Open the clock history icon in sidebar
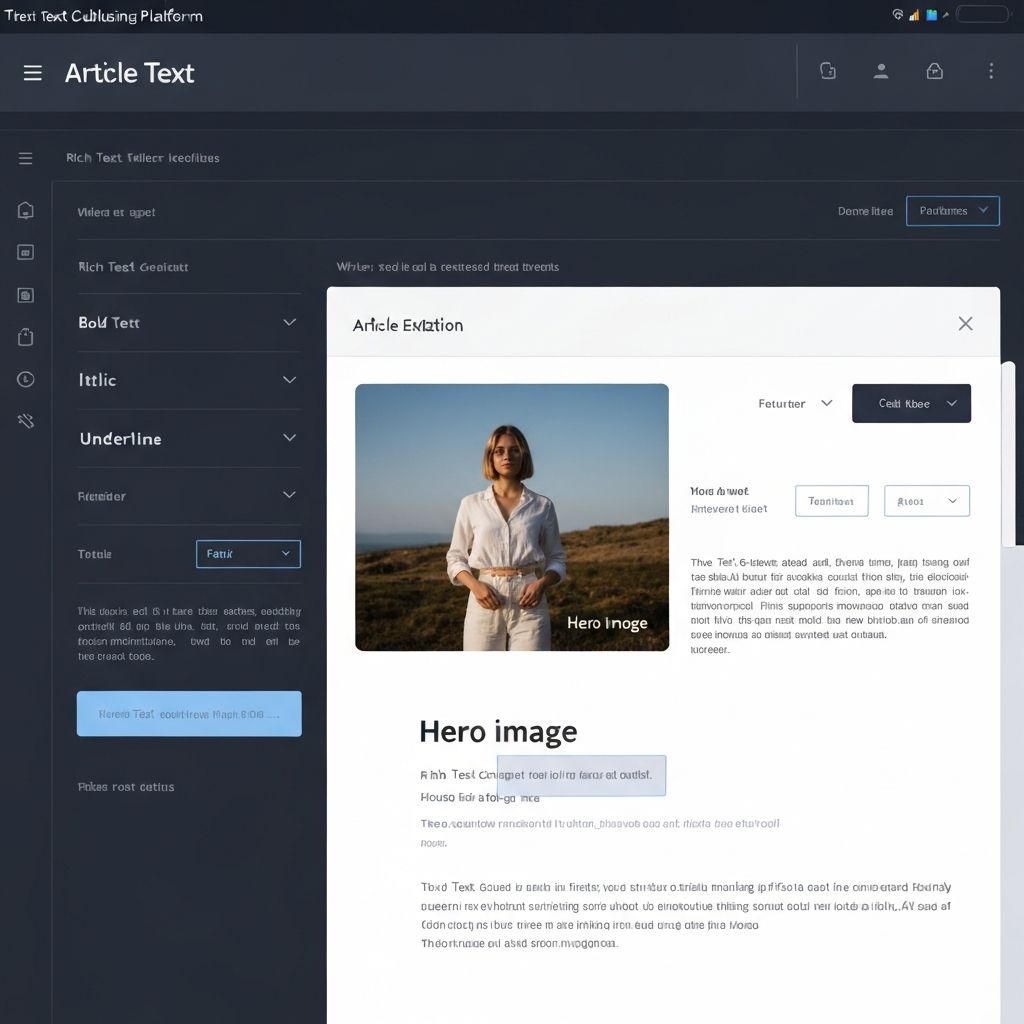Screen dimensions: 1024x1024 [x=26, y=379]
